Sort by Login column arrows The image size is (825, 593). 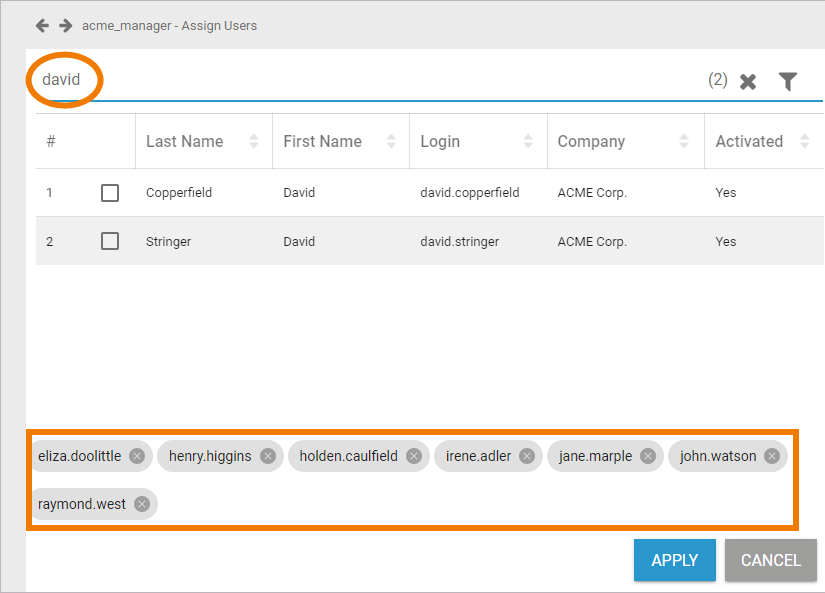click(528, 141)
